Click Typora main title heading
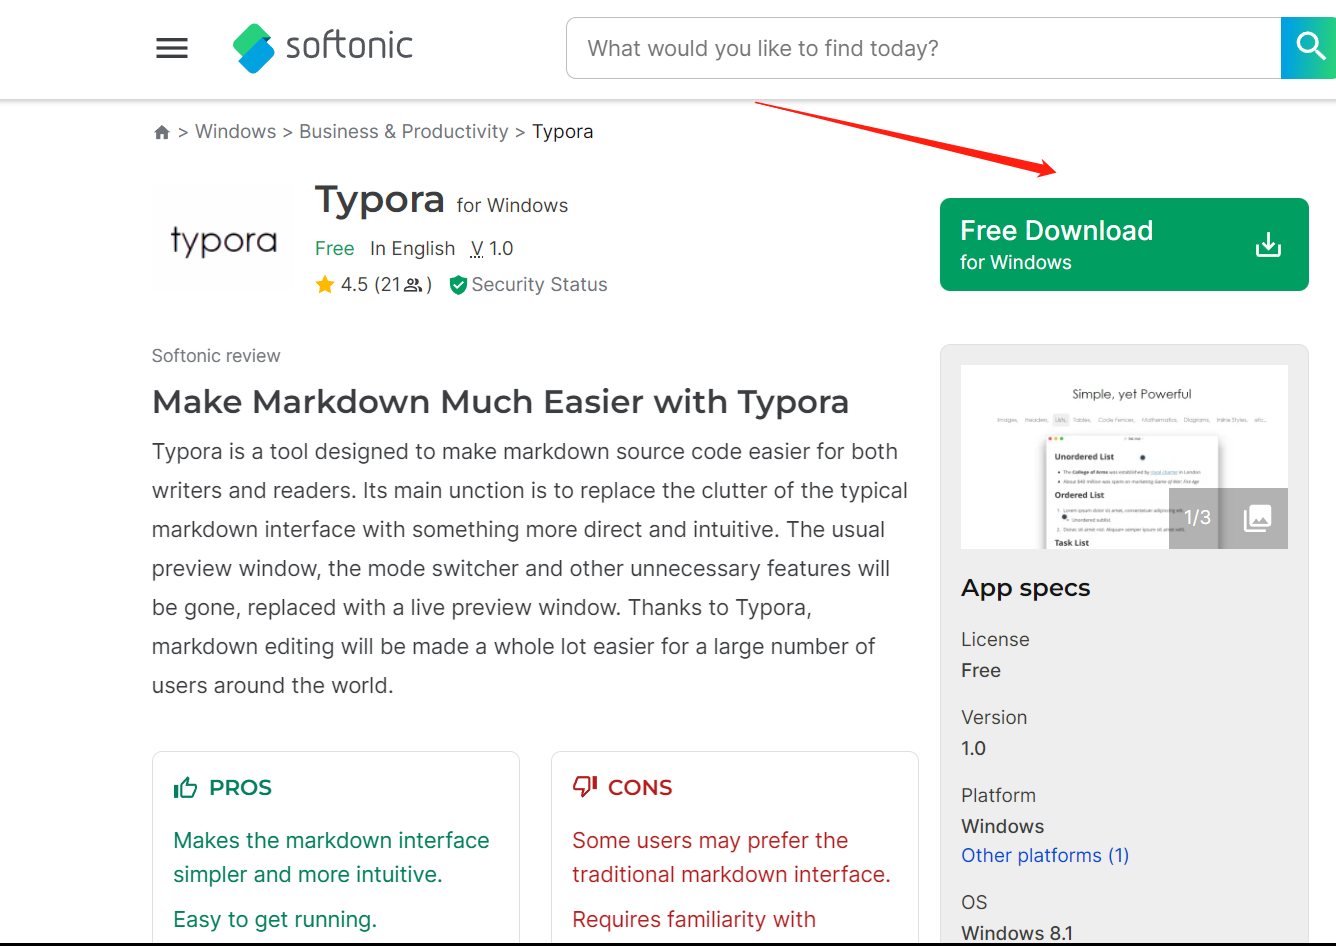The image size is (1336, 946). [380, 200]
